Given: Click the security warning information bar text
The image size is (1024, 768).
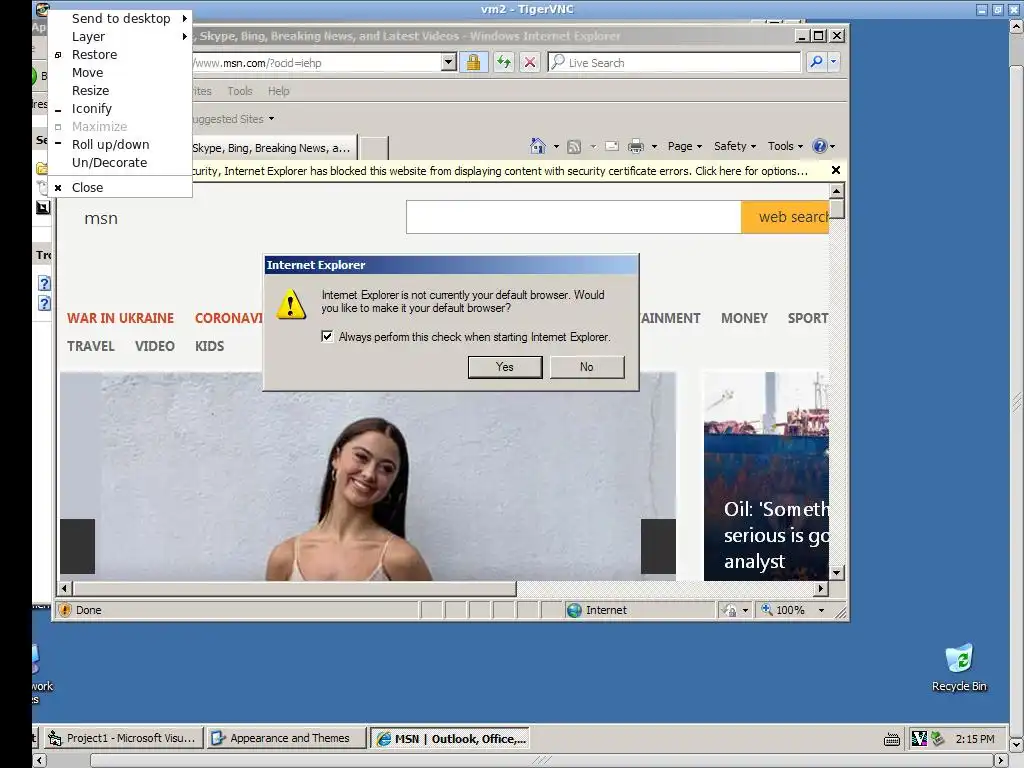Looking at the screenshot, I should (x=500, y=171).
